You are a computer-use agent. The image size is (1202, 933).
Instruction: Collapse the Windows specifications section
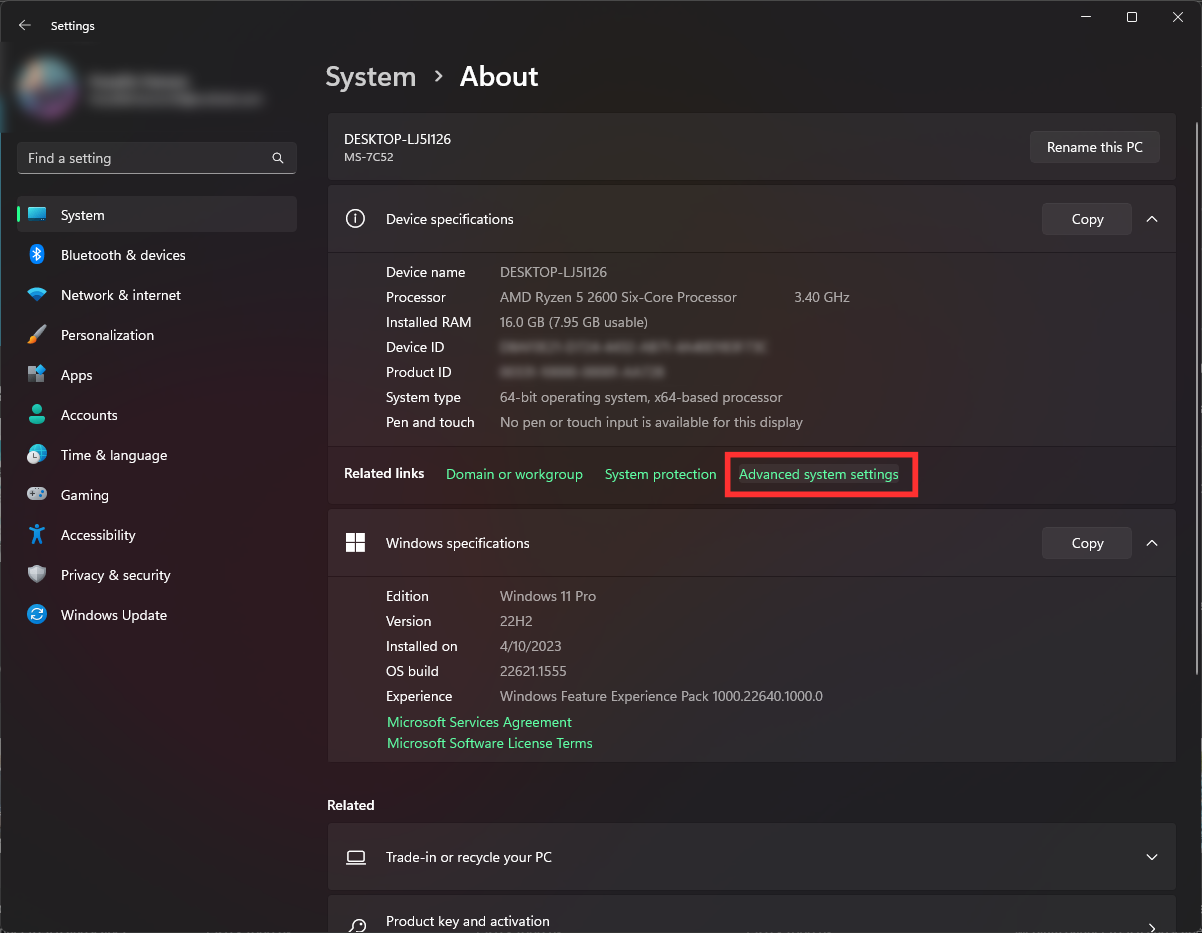[1152, 543]
